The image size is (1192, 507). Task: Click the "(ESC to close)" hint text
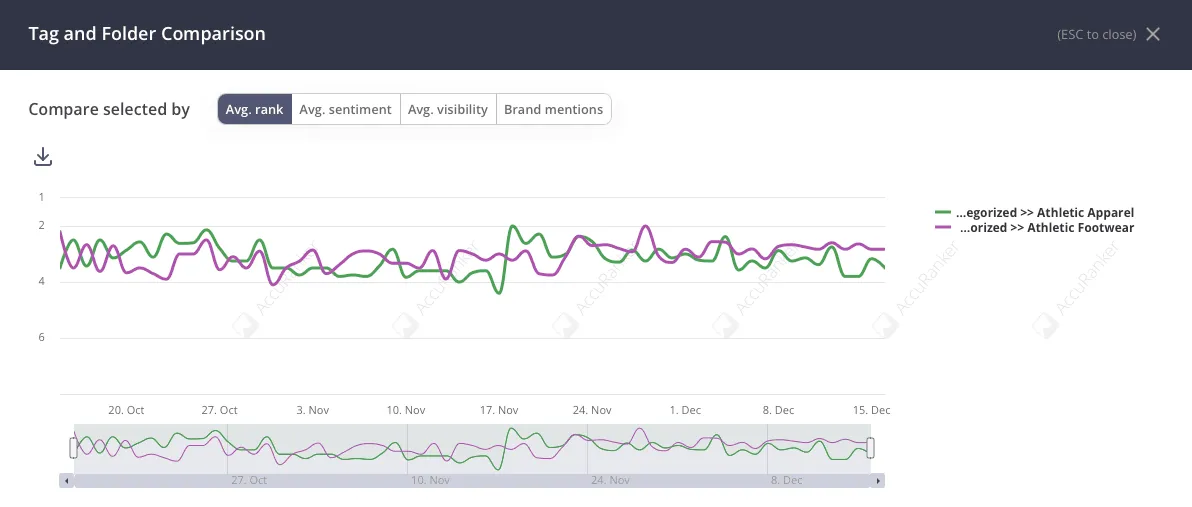click(1096, 35)
